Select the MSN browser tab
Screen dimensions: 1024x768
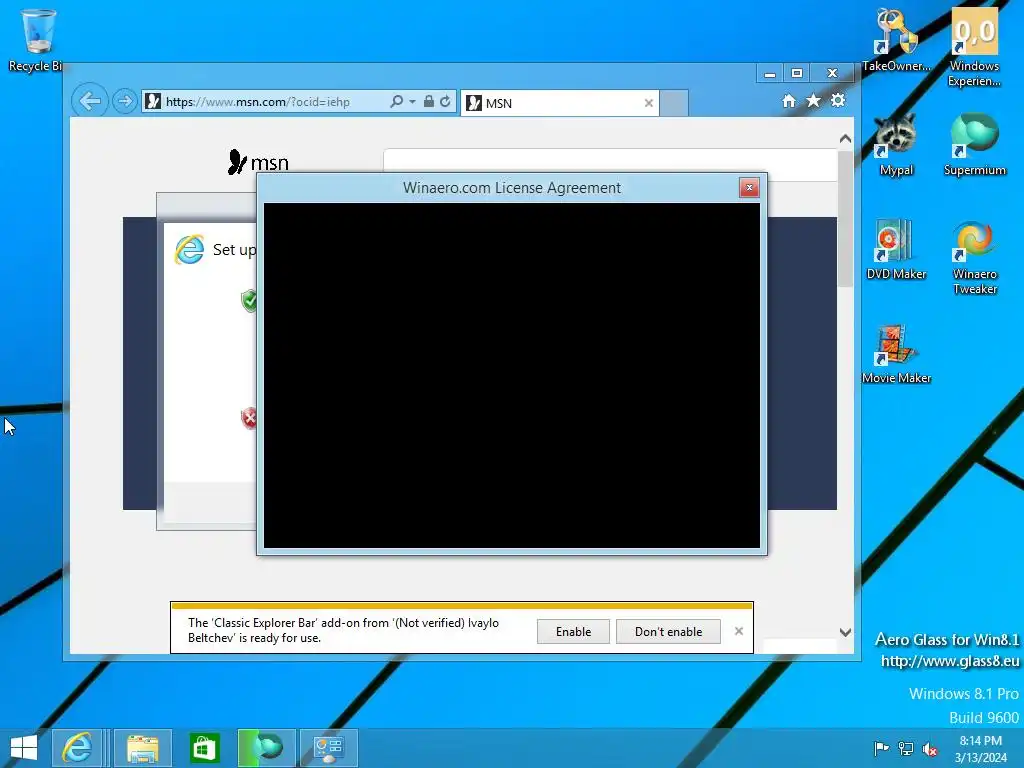[x=560, y=103]
